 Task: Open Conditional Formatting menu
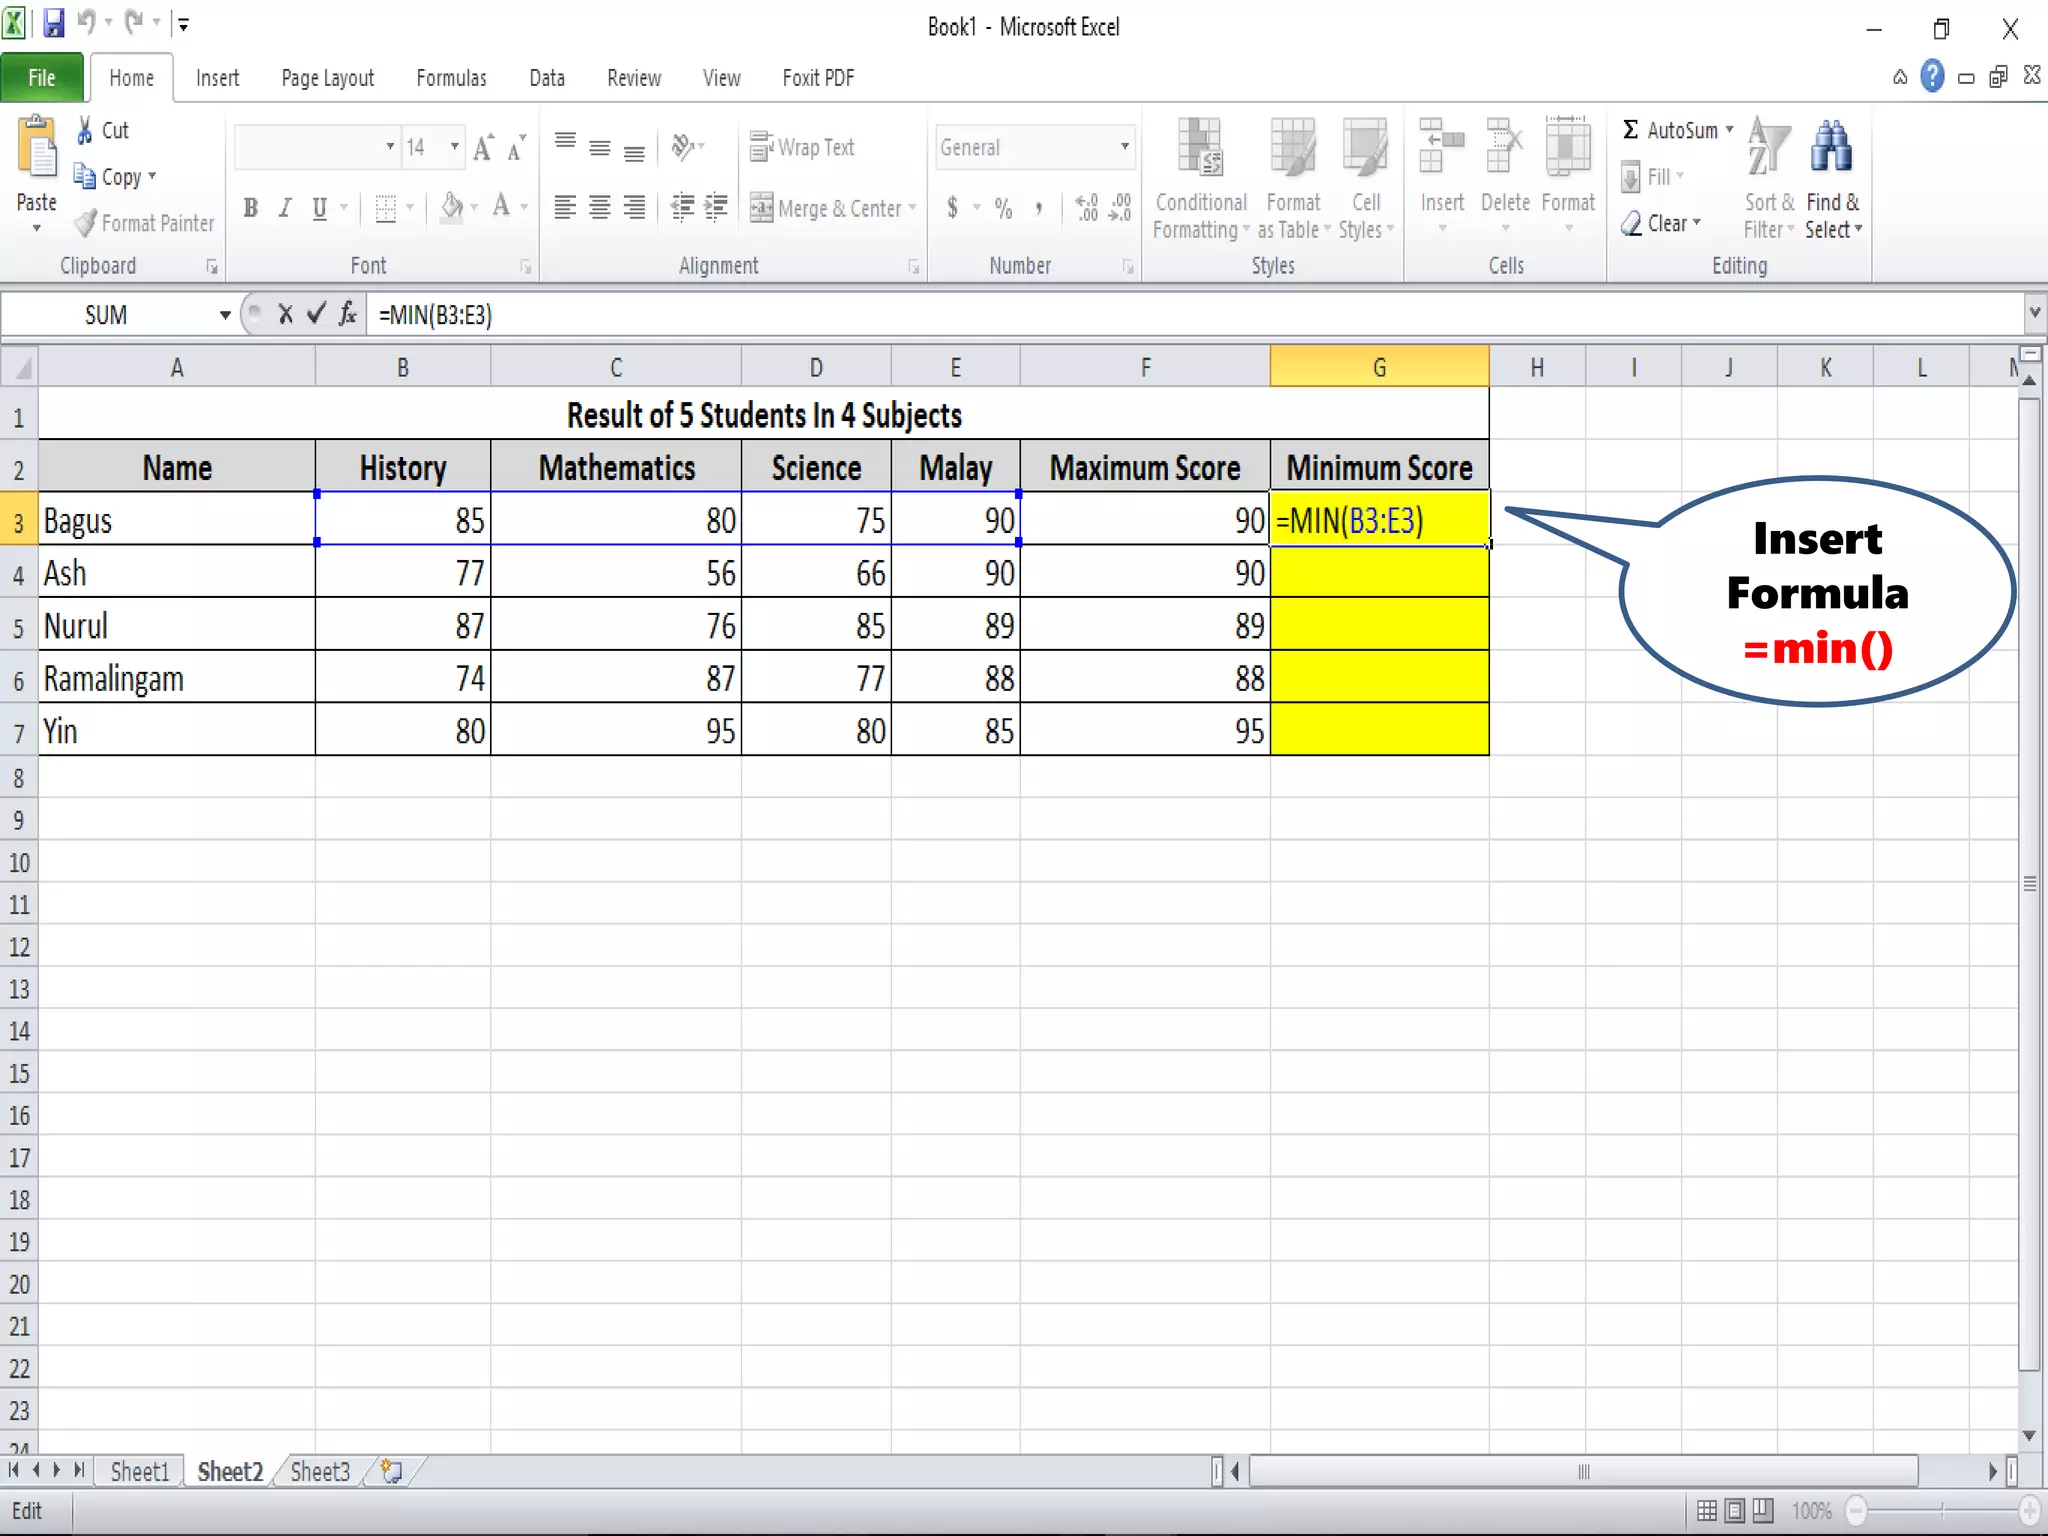click(1200, 179)
